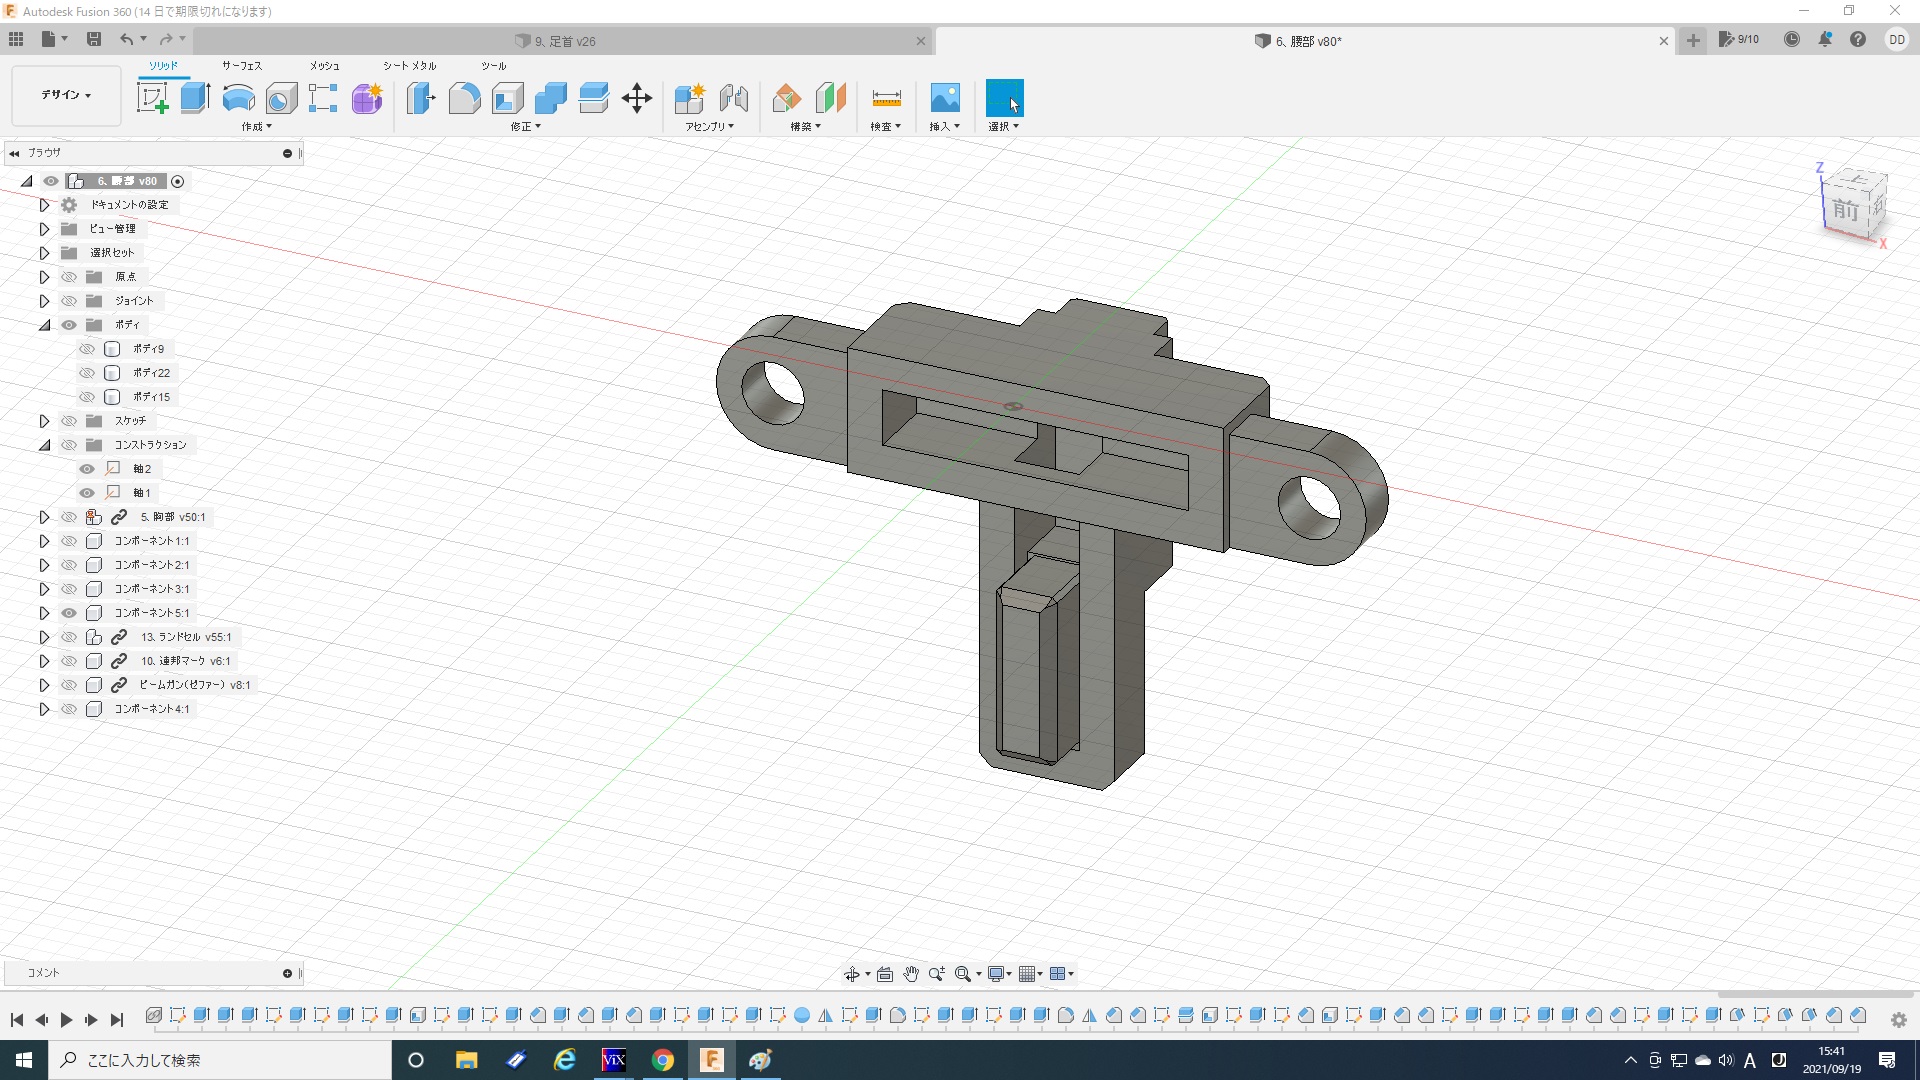Expand the スケッチ folder
Image resolution: width=1920 pixels, height=1080 pixels.
pos(44,421)
